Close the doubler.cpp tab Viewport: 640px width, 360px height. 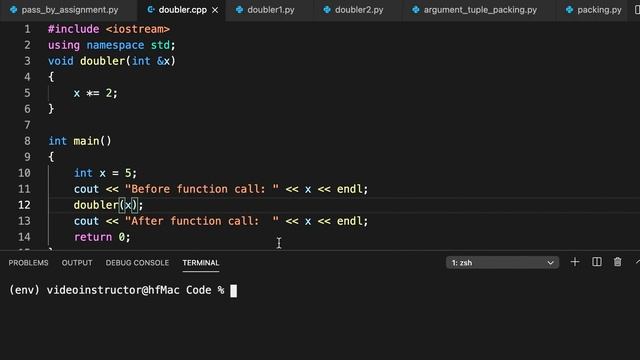coord(215,10)
